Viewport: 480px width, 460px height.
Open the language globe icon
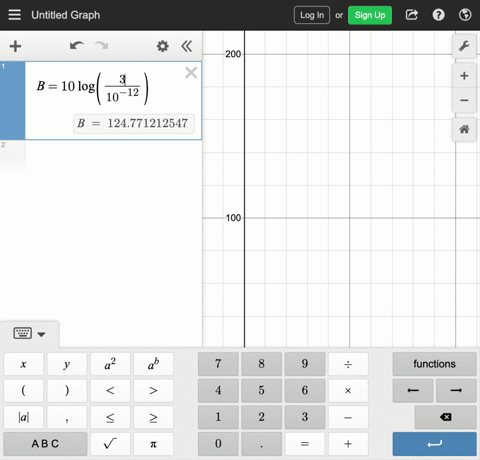click(465, 15)
